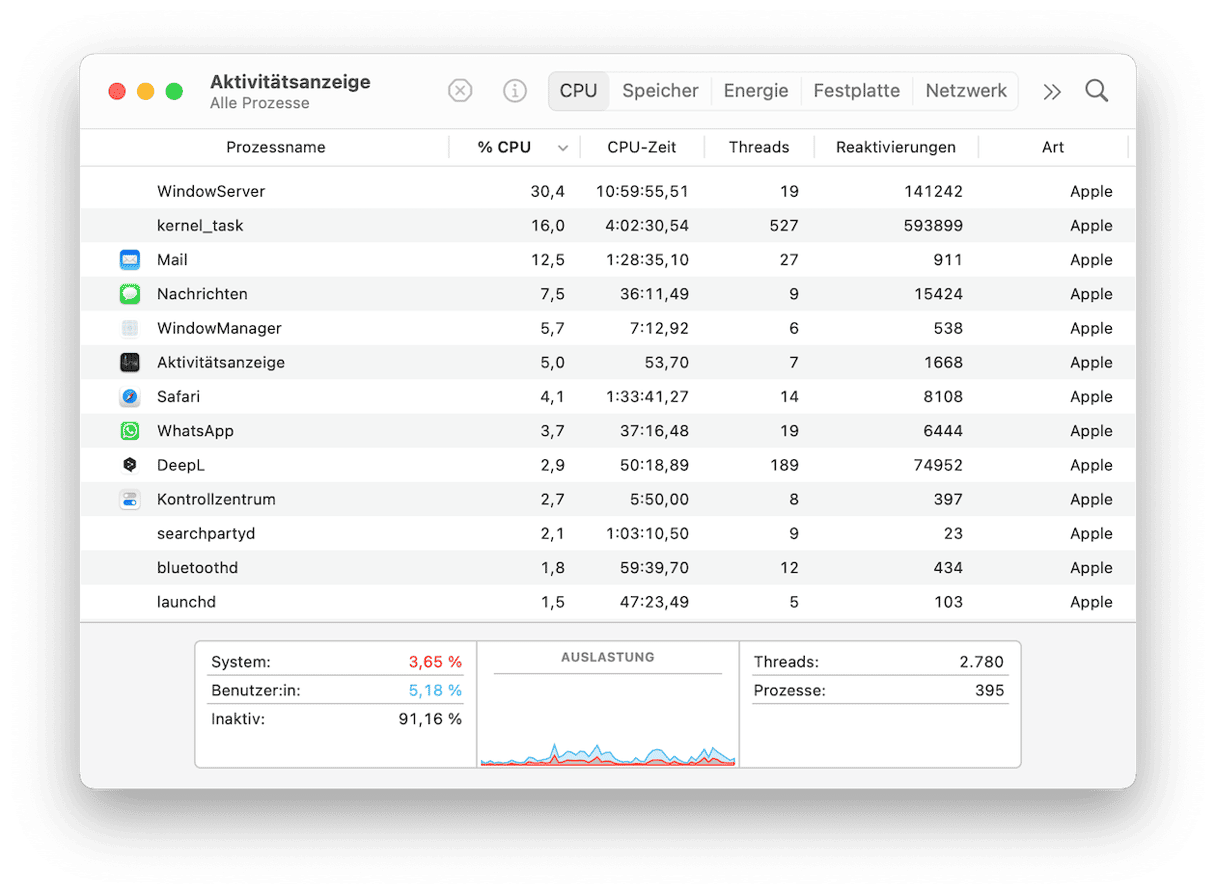The width and height of the screenshot is (1216, 894).
Task: Click the Benutzer:in percentage 5,18 %
Action: click(435, 690)
